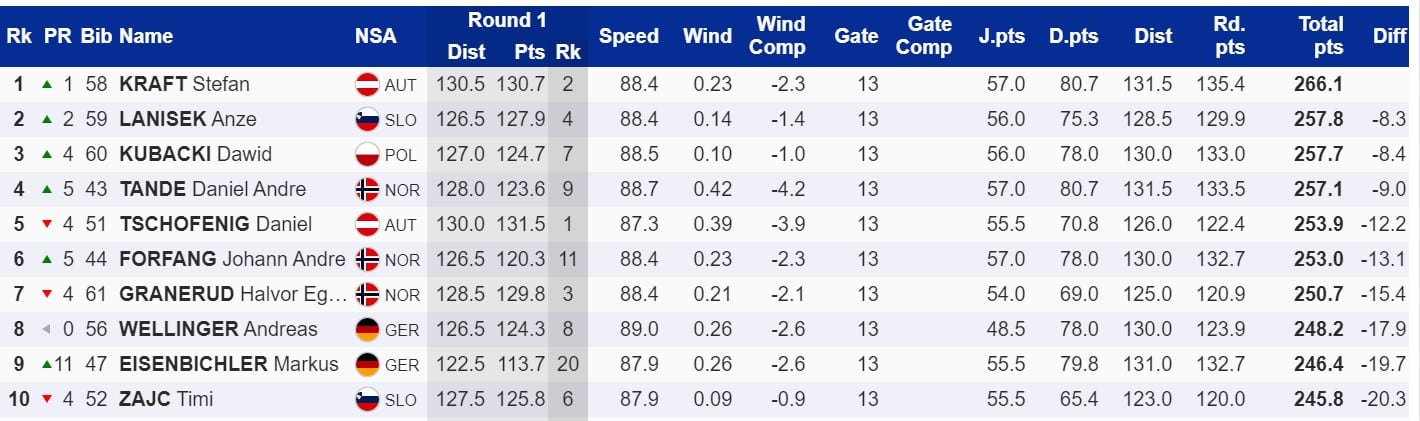Click grey neutral arrow in Wellinger row
This screenshot has height=421, width=1420.
pyautogui.click(x=45, y=330)
